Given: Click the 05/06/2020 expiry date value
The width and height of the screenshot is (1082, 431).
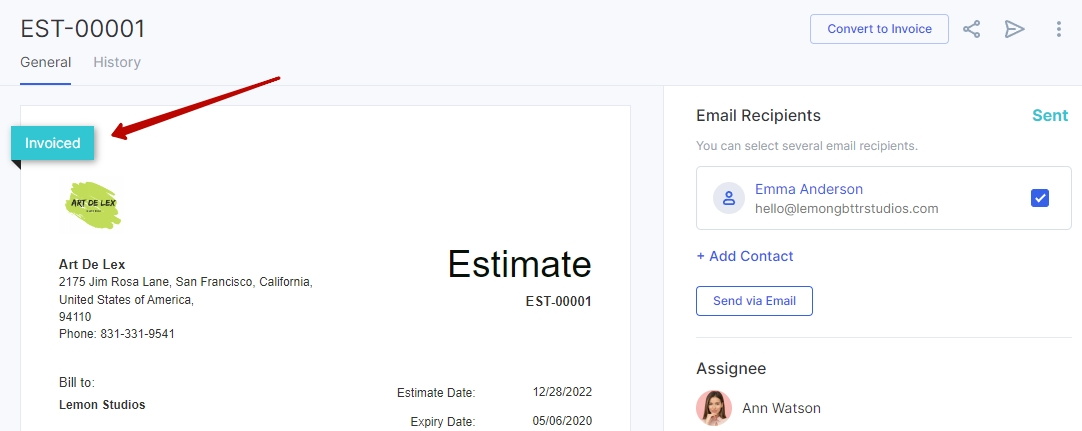Looking at the screenshot, I should point(562,421).
